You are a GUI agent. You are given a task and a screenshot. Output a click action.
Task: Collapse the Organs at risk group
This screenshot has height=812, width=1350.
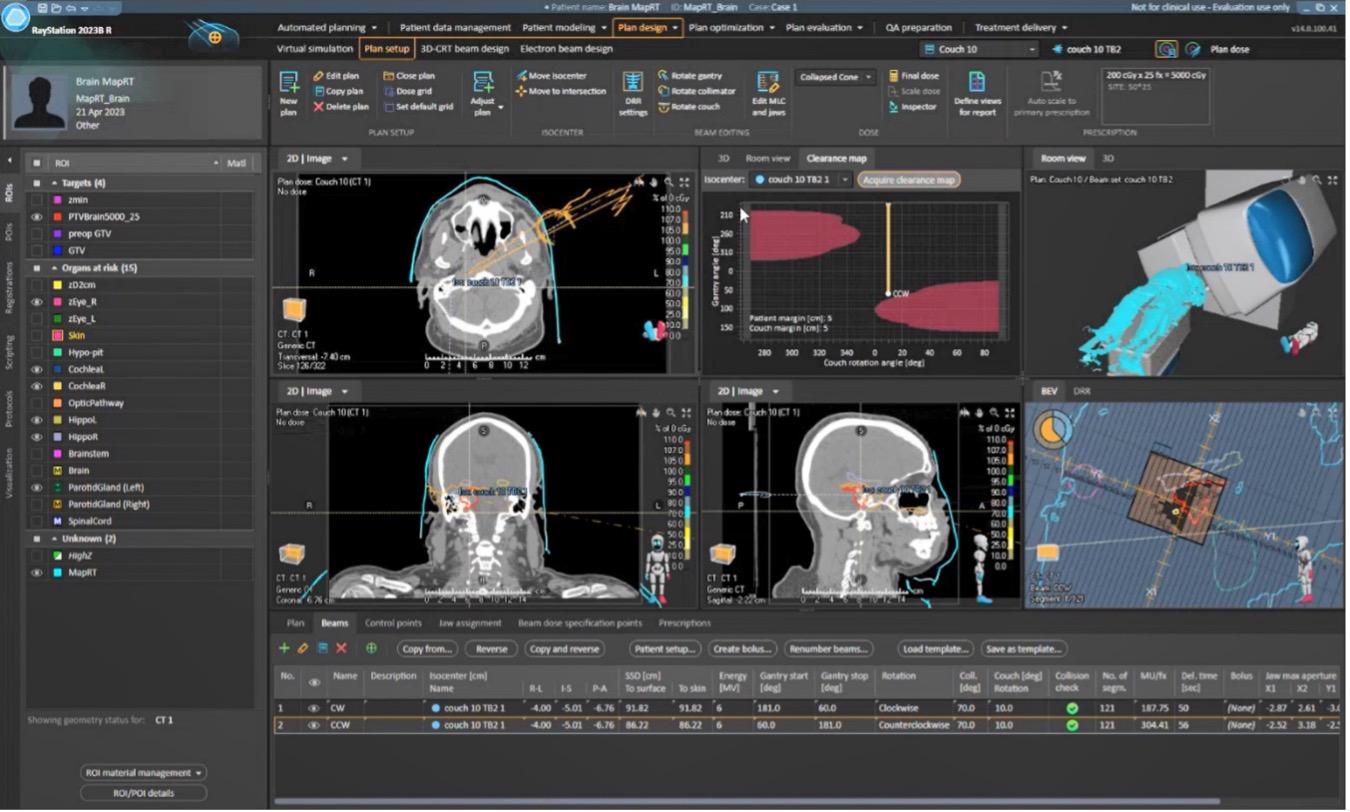(55, 267)
